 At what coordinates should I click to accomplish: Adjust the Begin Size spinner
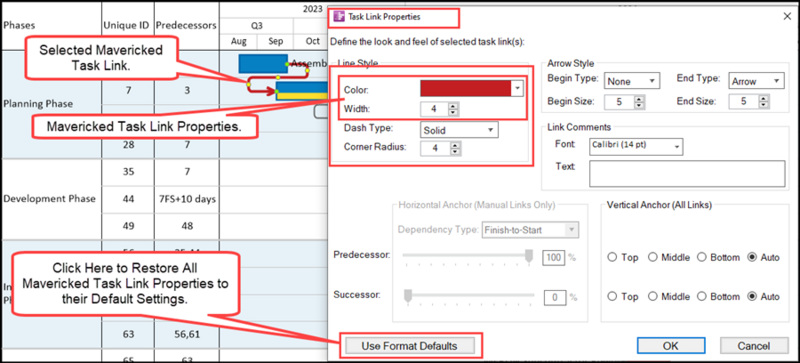639,102
